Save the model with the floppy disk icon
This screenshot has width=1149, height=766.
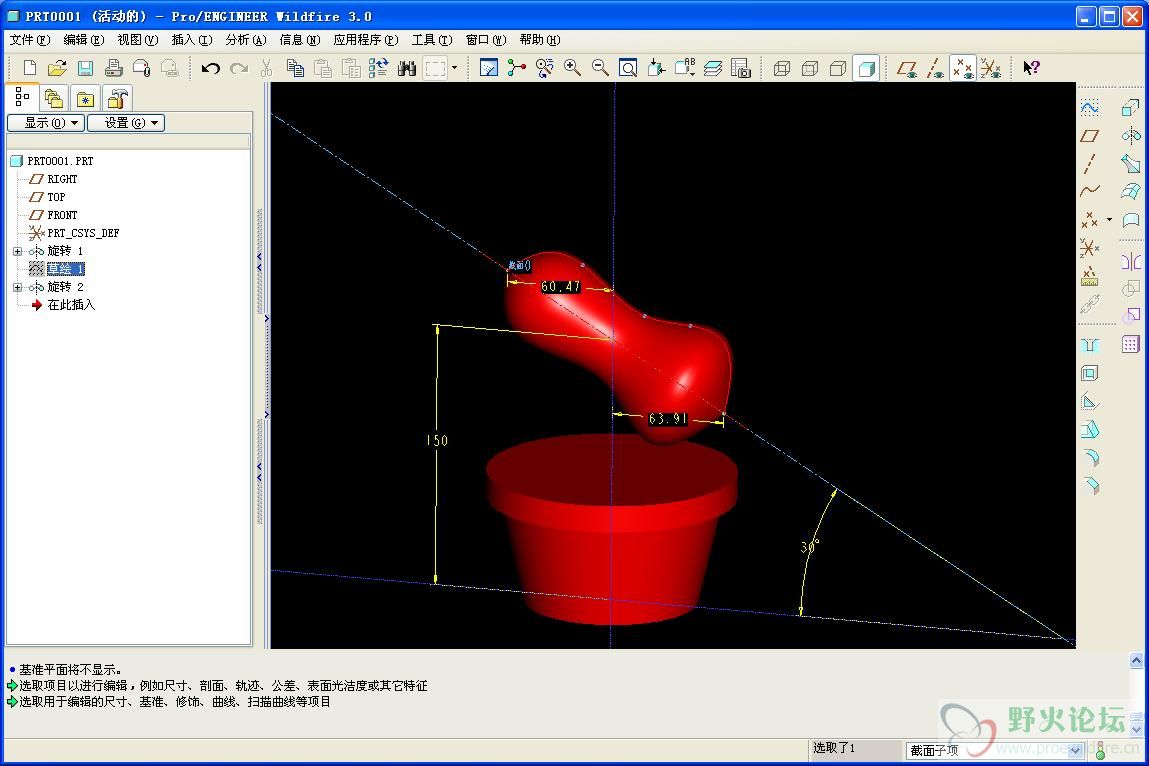tap(85, 68)
